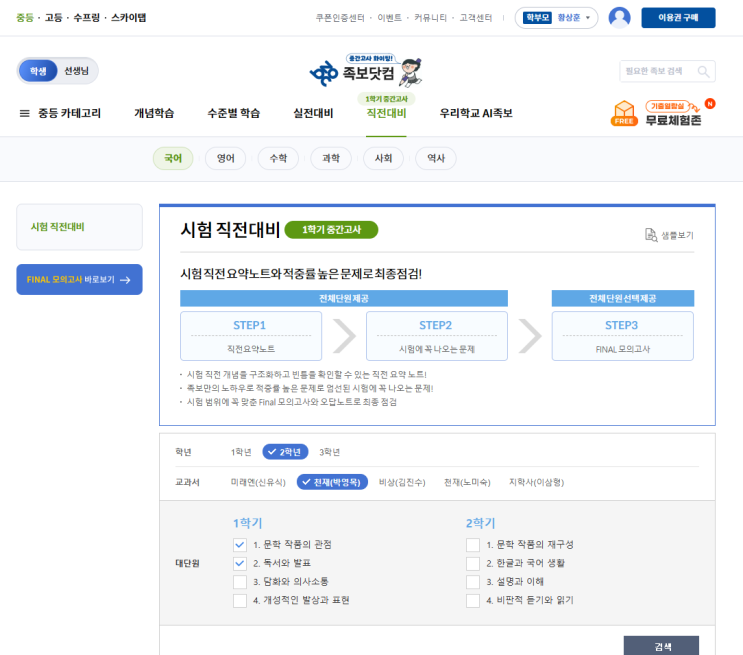Switch to the 선생님 mode toggle
The image size is (743, 655).
point(76,71)
